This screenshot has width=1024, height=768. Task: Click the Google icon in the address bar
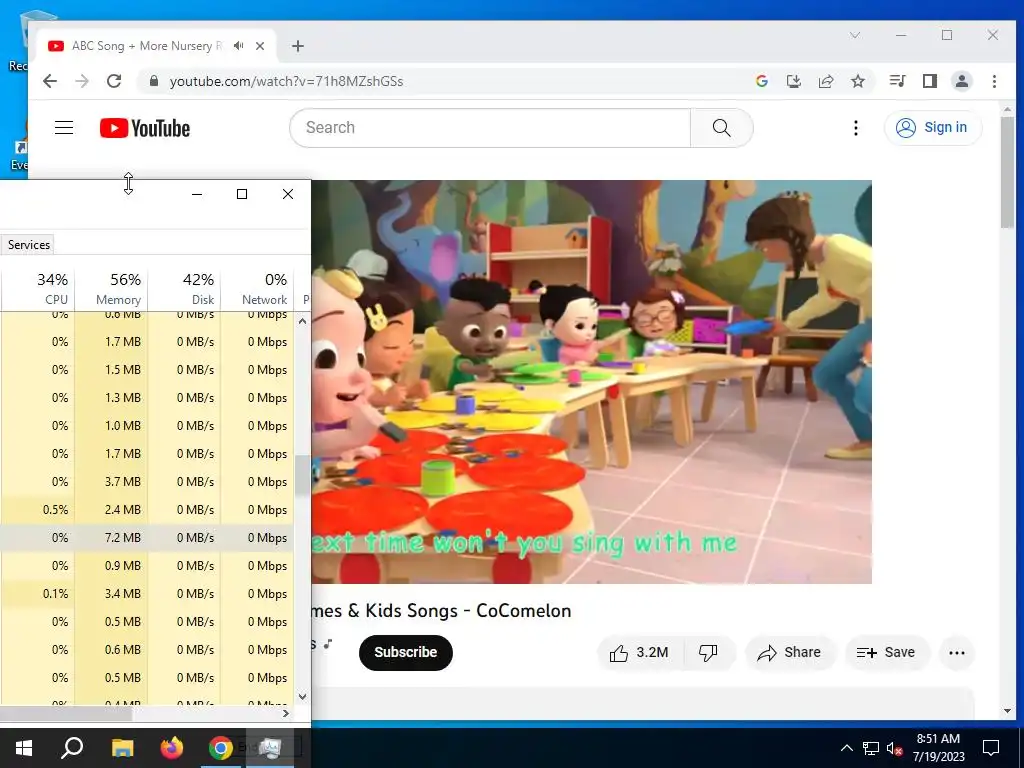761,81
